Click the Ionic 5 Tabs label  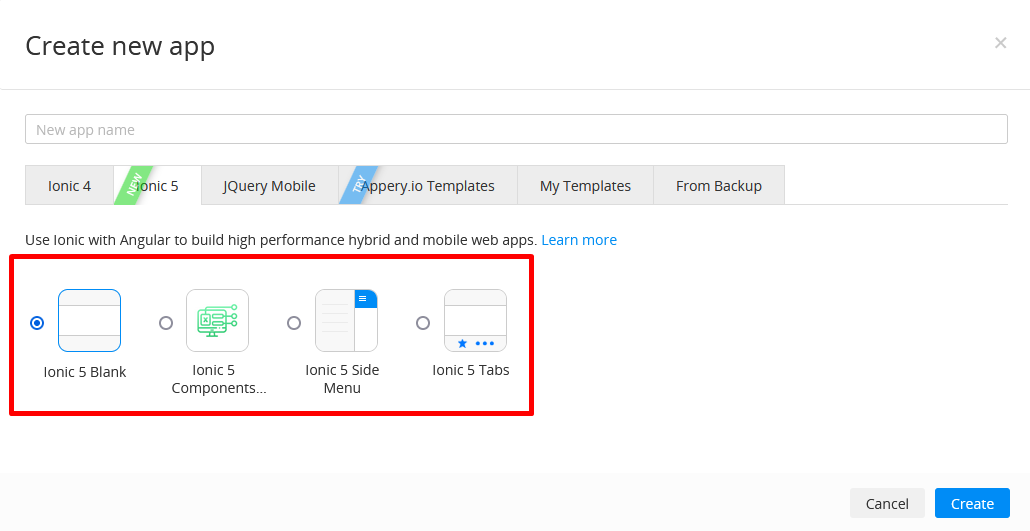click(x=471, y=370)
